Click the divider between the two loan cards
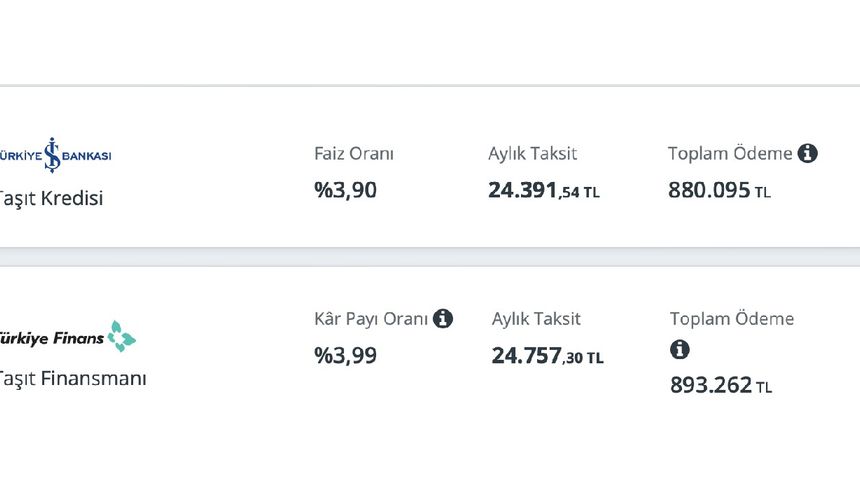 click(430, 257)
